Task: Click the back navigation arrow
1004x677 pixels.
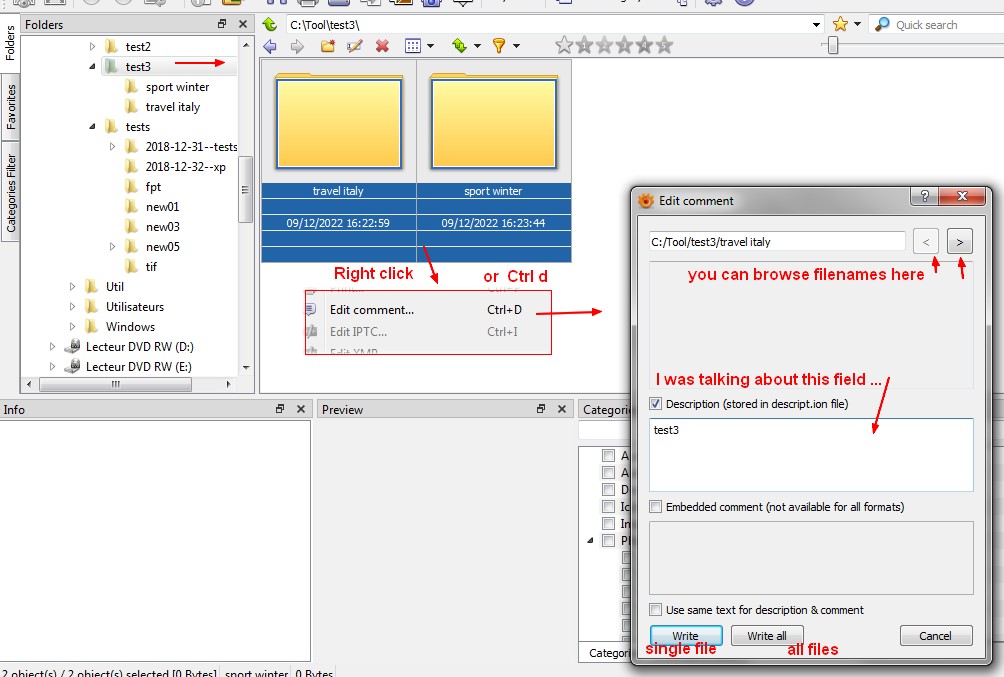Action: click(x=270, y=46)
